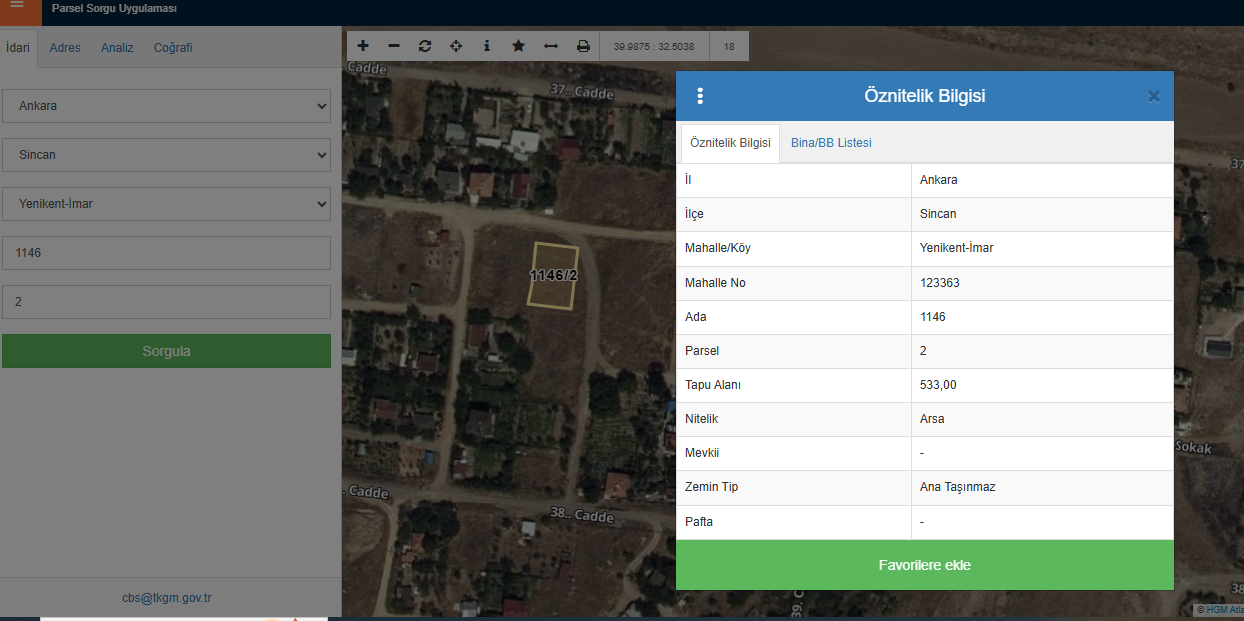Open favorites with the star icon
This screenshot has height=621, width=1244.
(518, 46)
